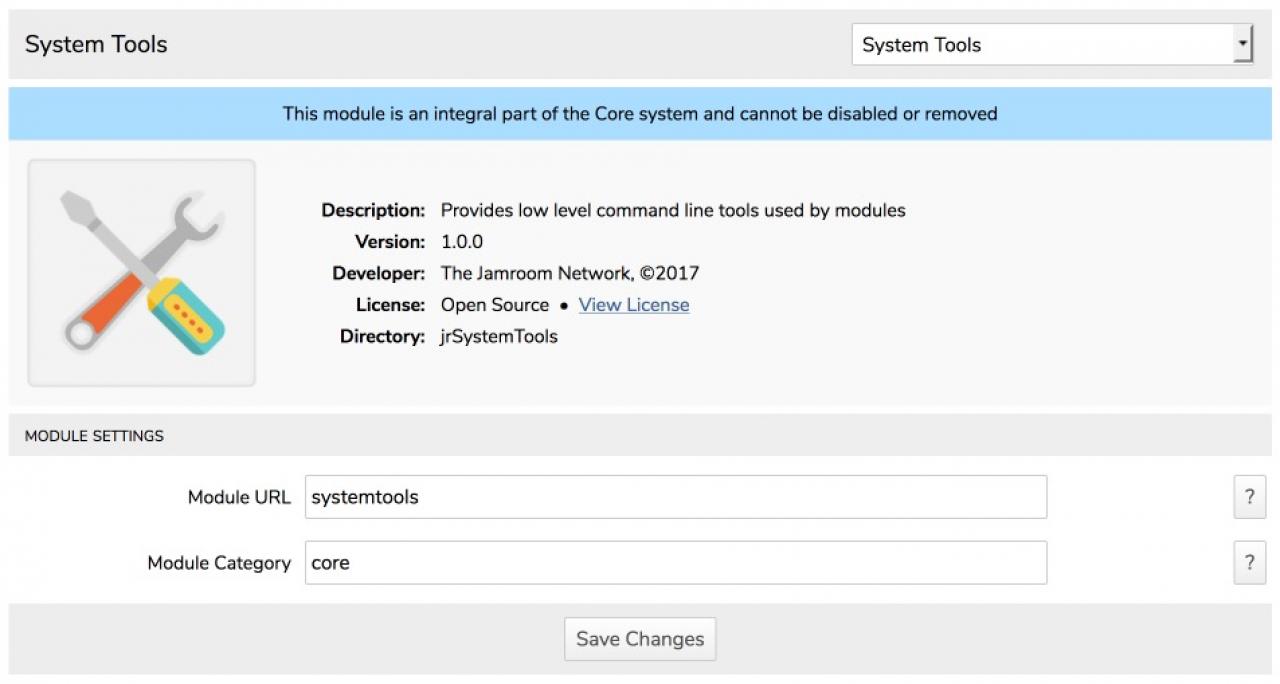Focus the Module Category input containing core

675,563
